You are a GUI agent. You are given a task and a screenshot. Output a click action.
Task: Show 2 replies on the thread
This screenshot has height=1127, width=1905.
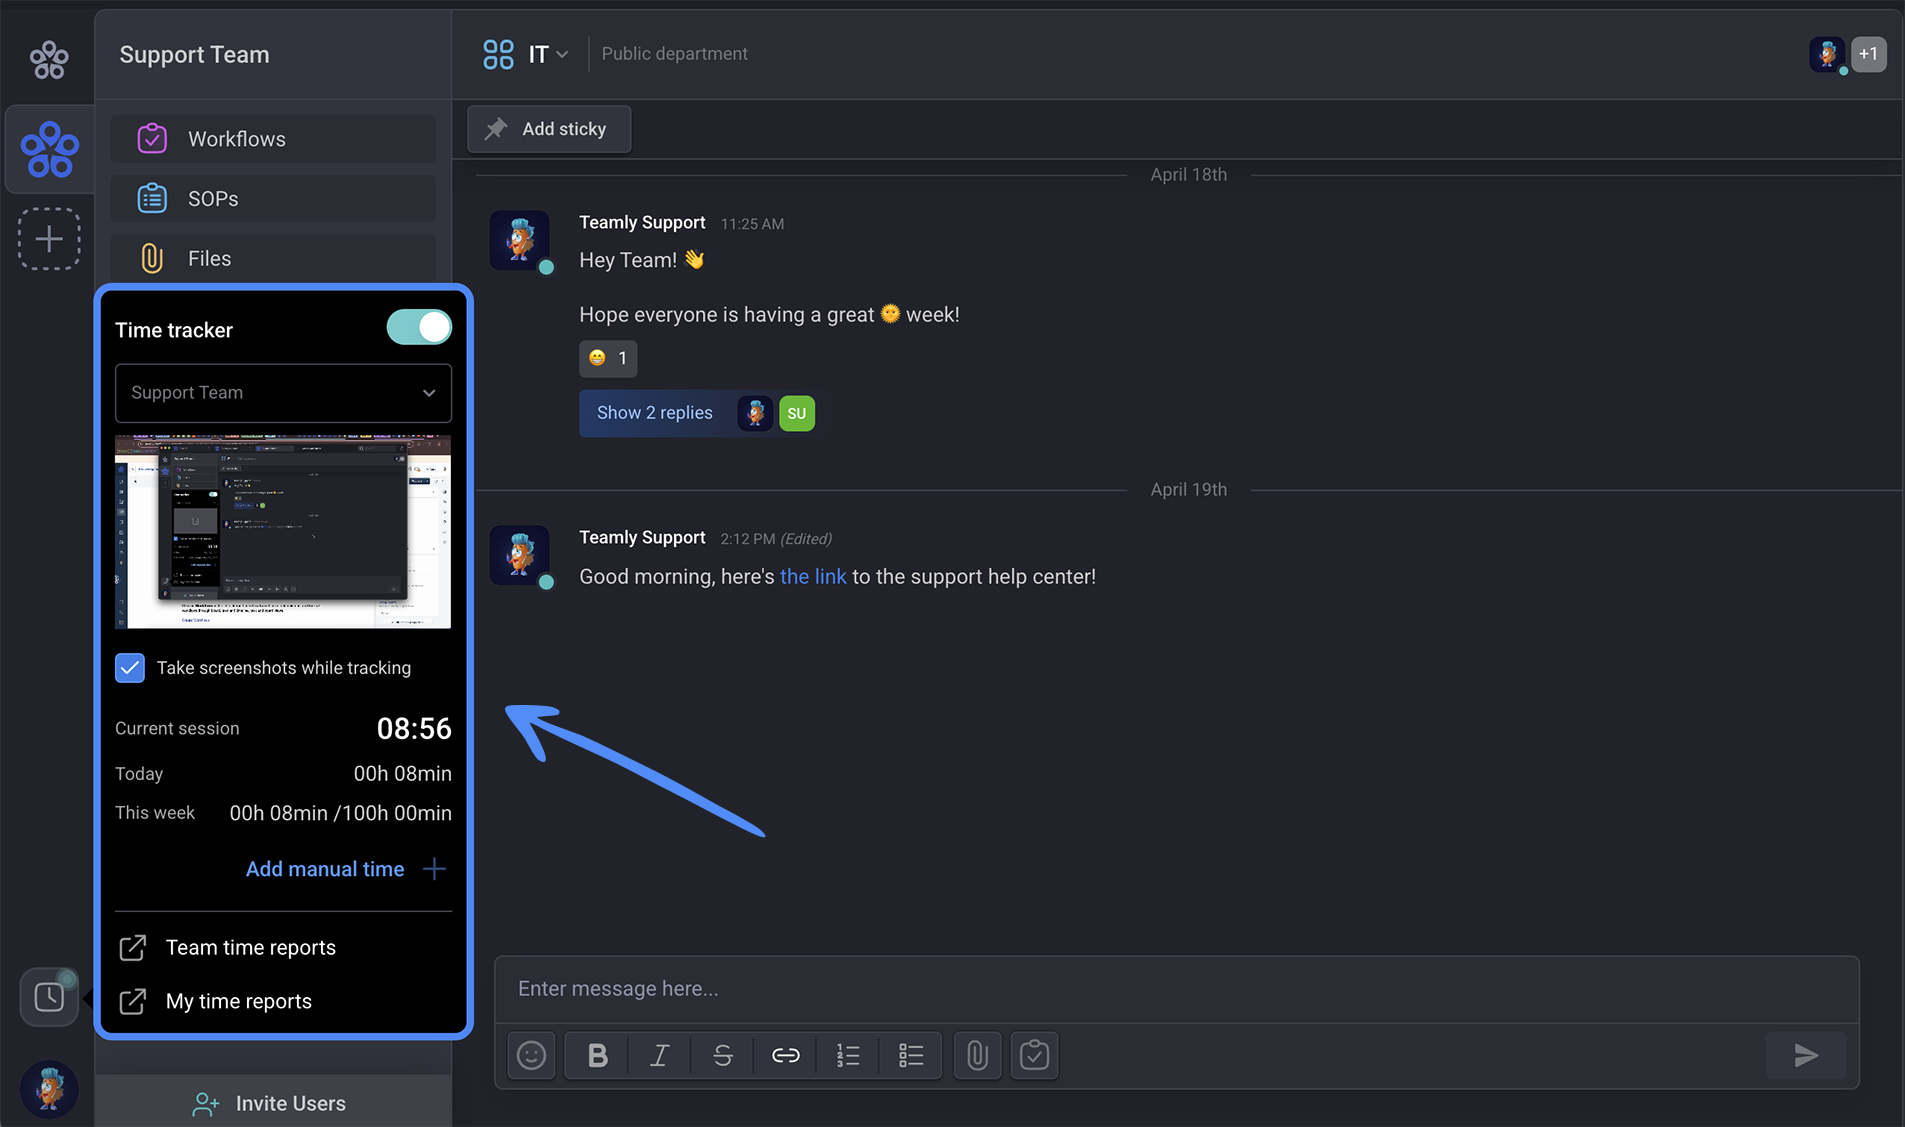tap(655, 413)
